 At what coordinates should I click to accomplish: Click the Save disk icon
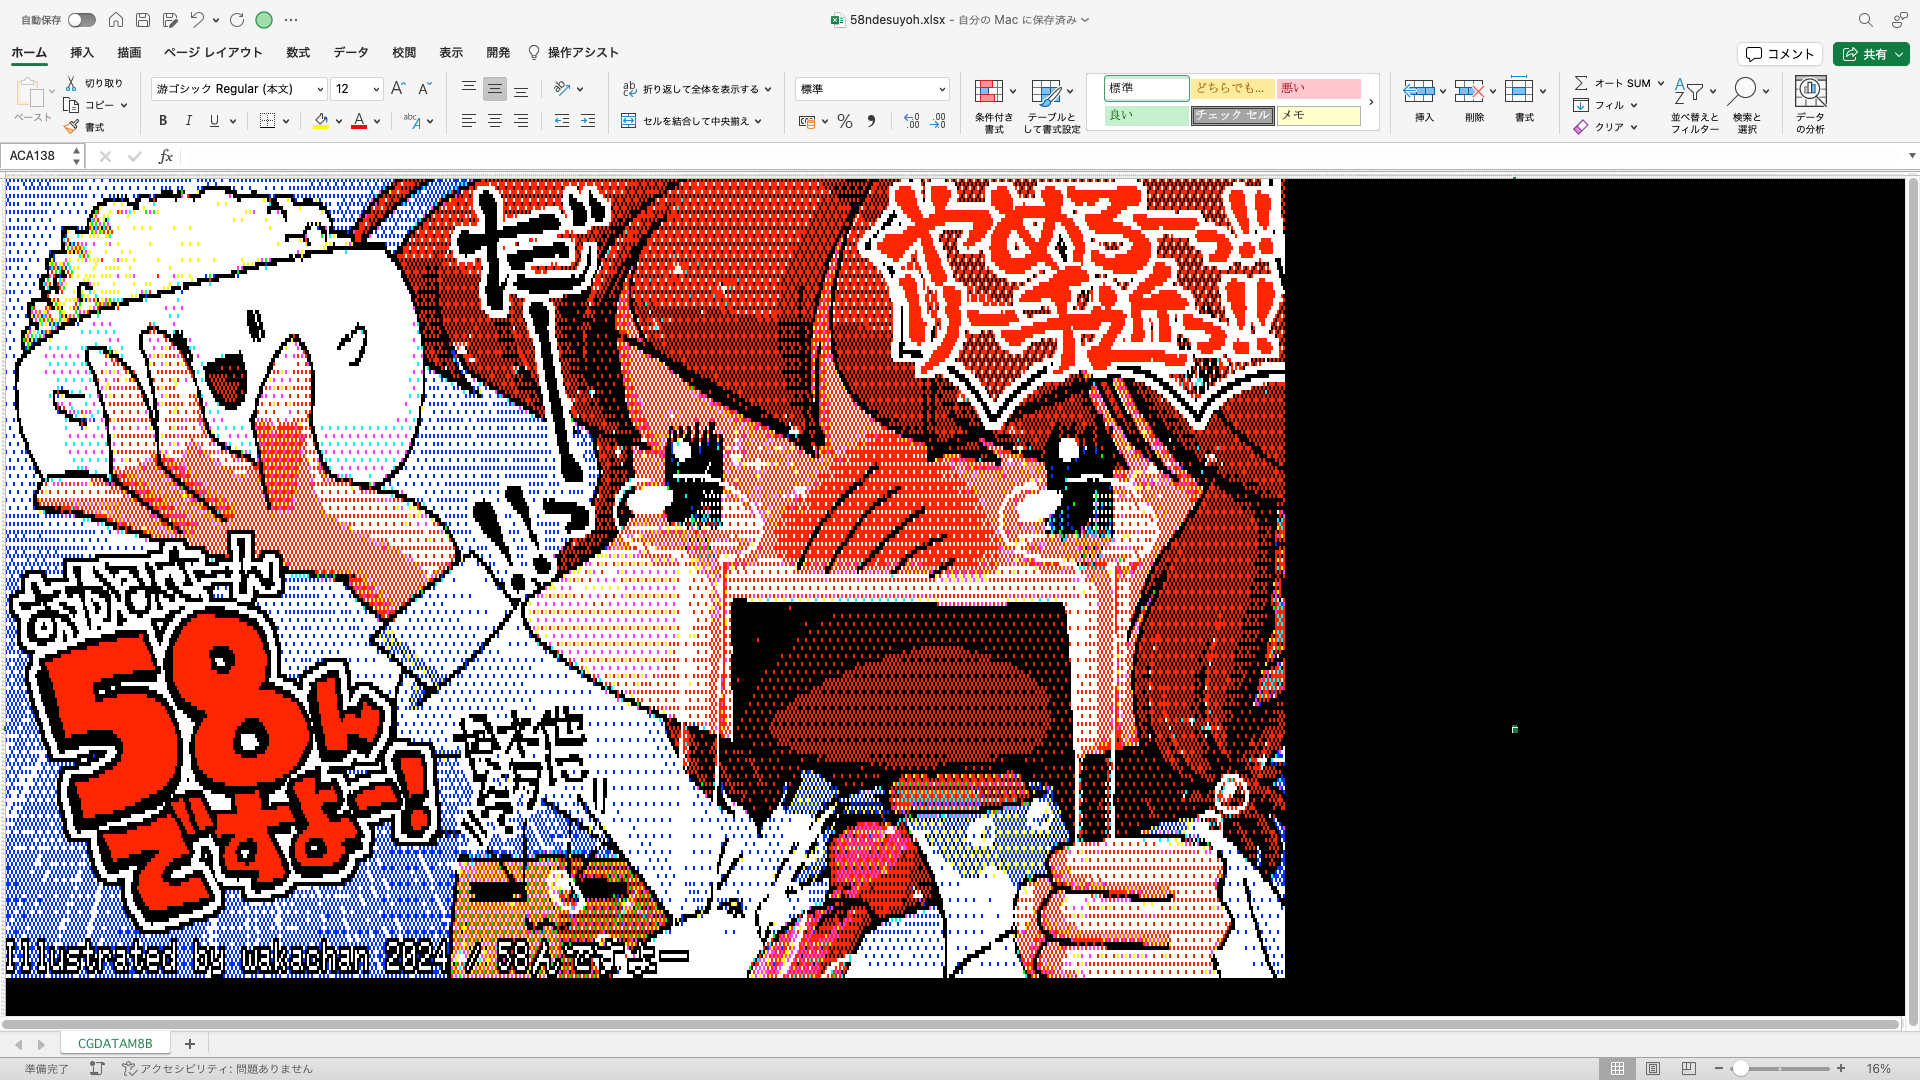coord(143,20)
